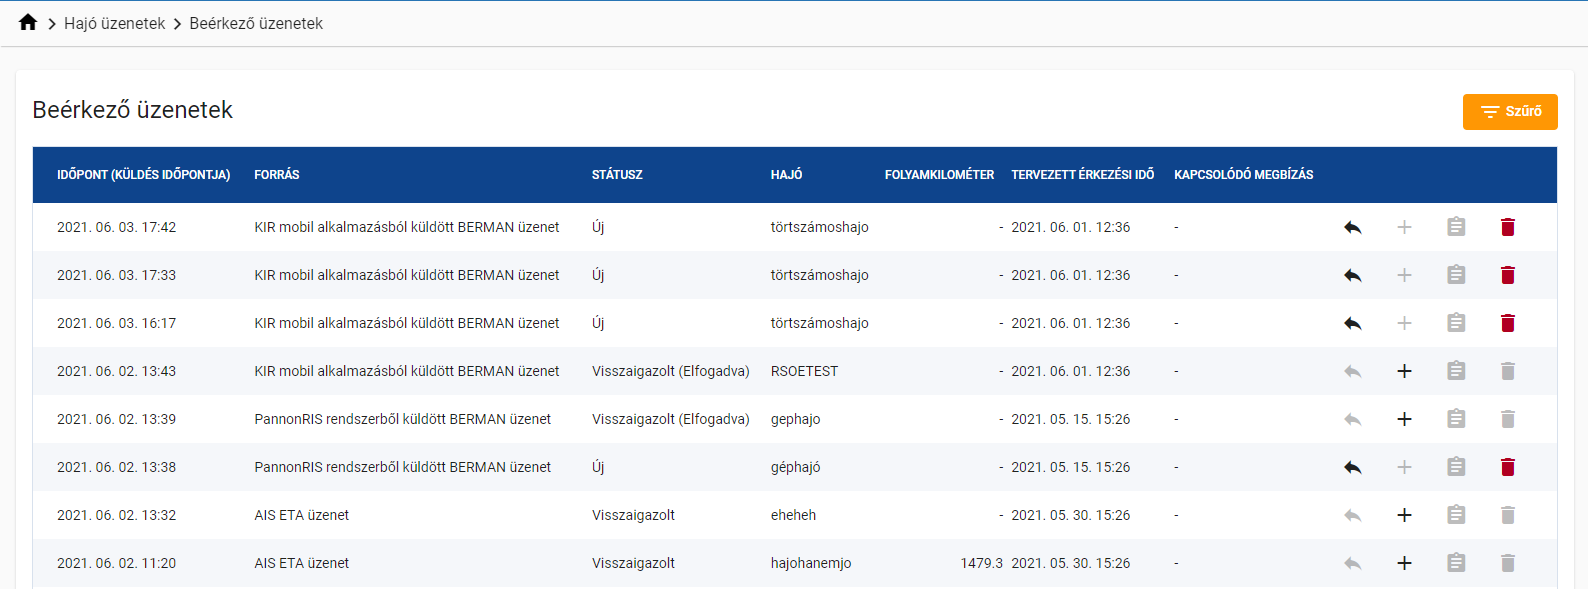
Task: Reply to the géphajó 13:38 message
Action: (1352, 467)
